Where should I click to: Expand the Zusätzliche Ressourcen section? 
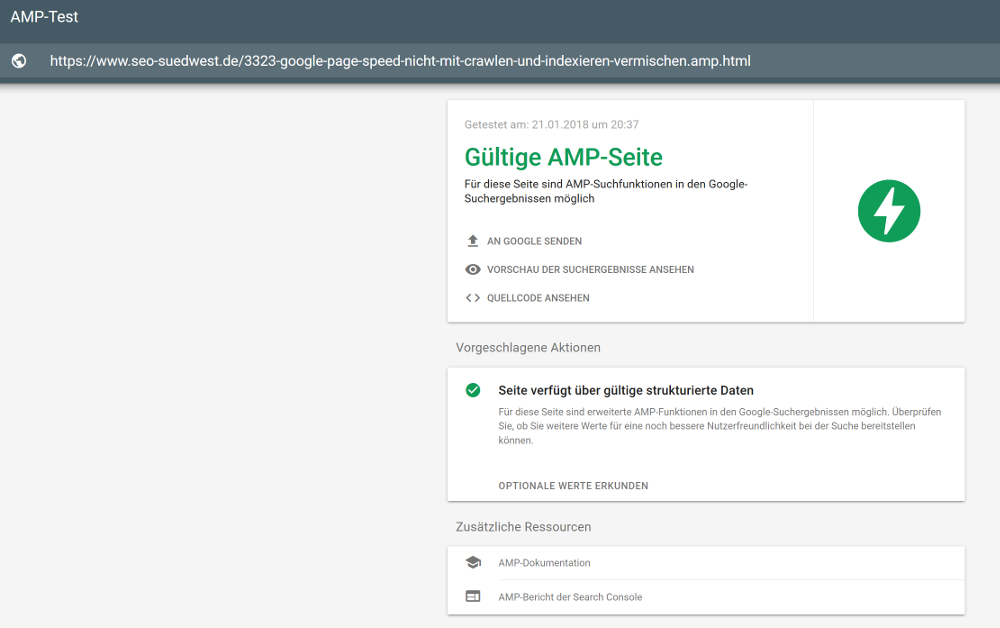click(518, 527)
